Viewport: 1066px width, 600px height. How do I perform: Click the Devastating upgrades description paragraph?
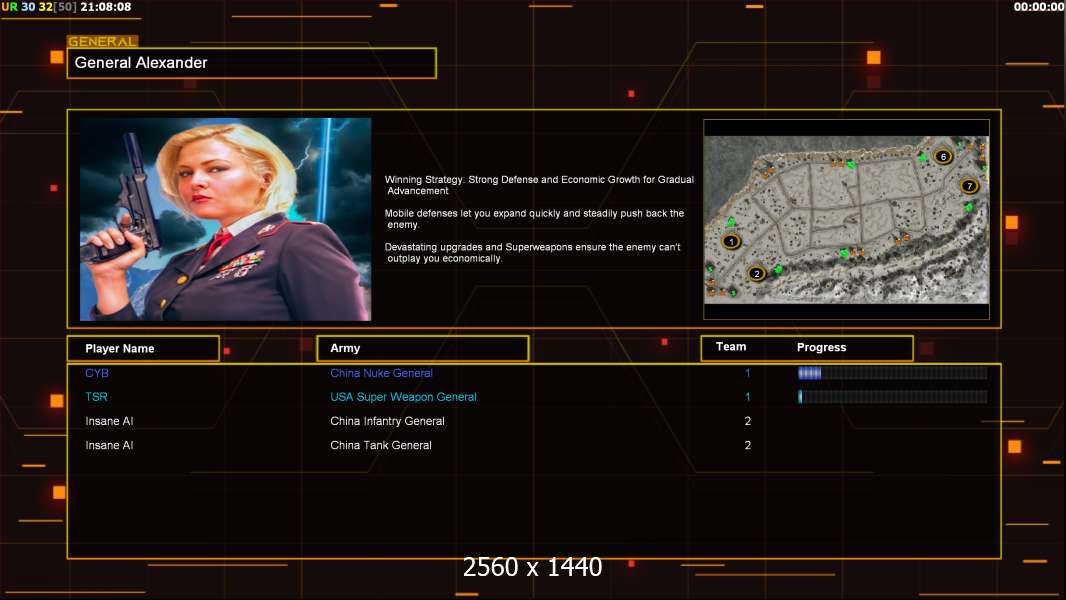click(532, 253)
